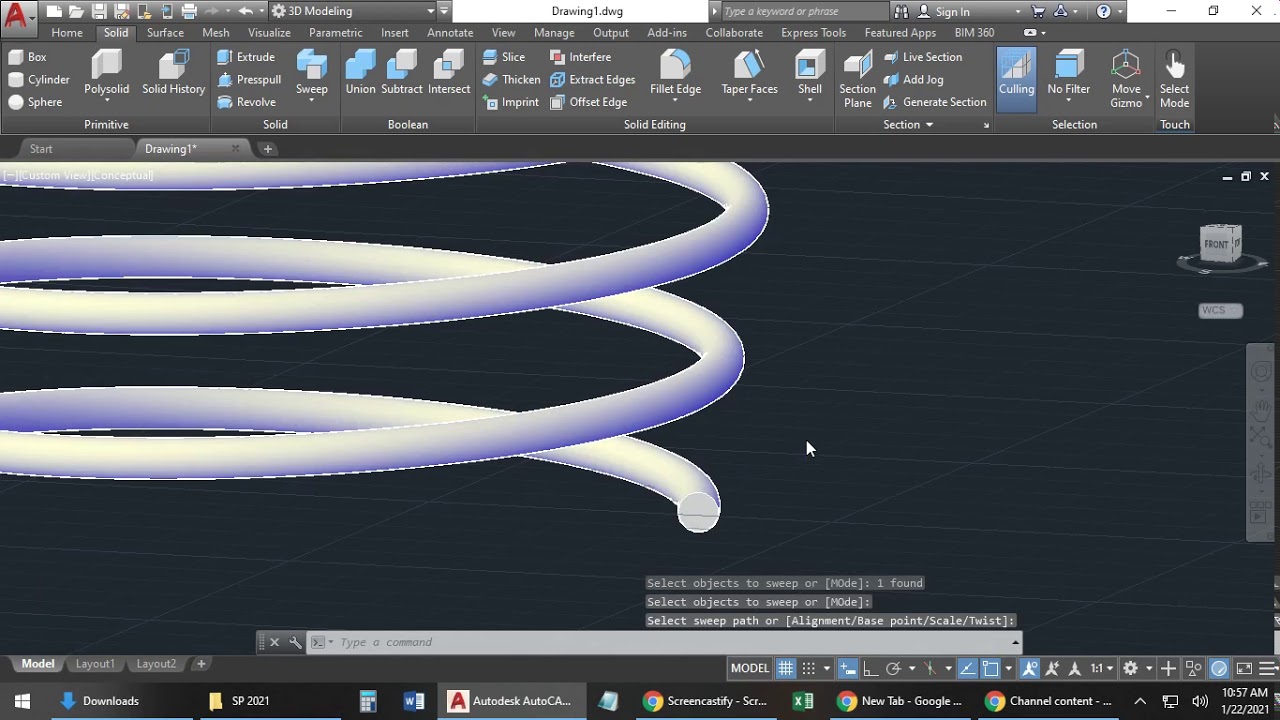This screenshot has height=720, width=1280.
Task: Click the FRONT face of ViewCube
Action: point(1216,244)
